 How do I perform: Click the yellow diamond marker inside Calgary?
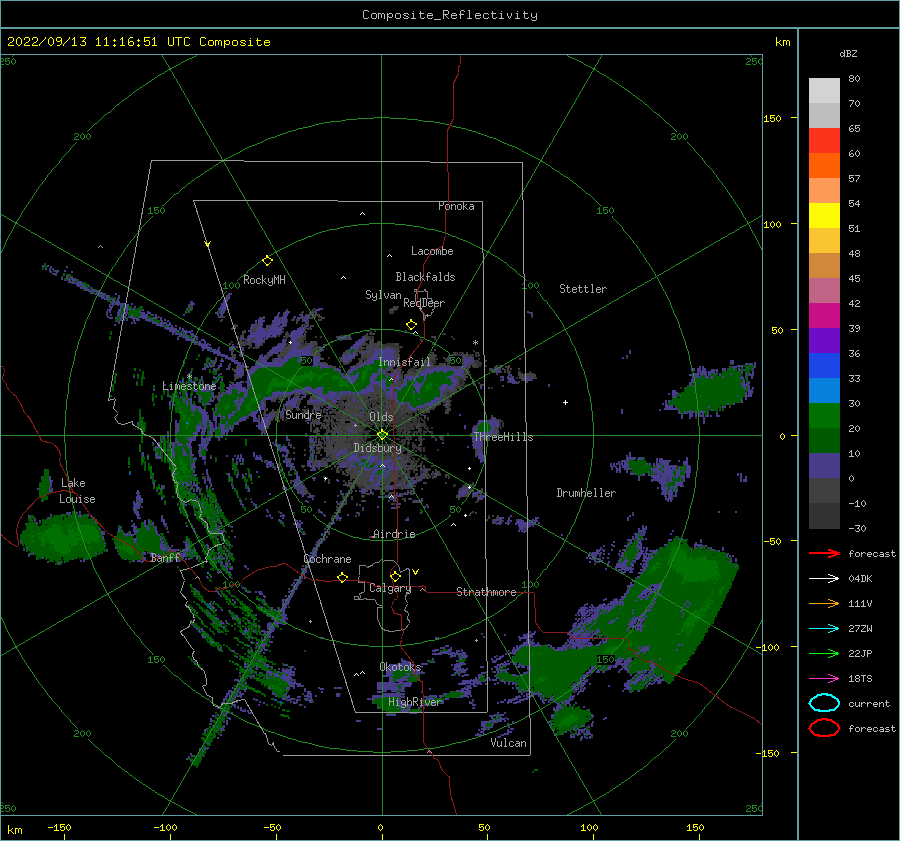395,576
